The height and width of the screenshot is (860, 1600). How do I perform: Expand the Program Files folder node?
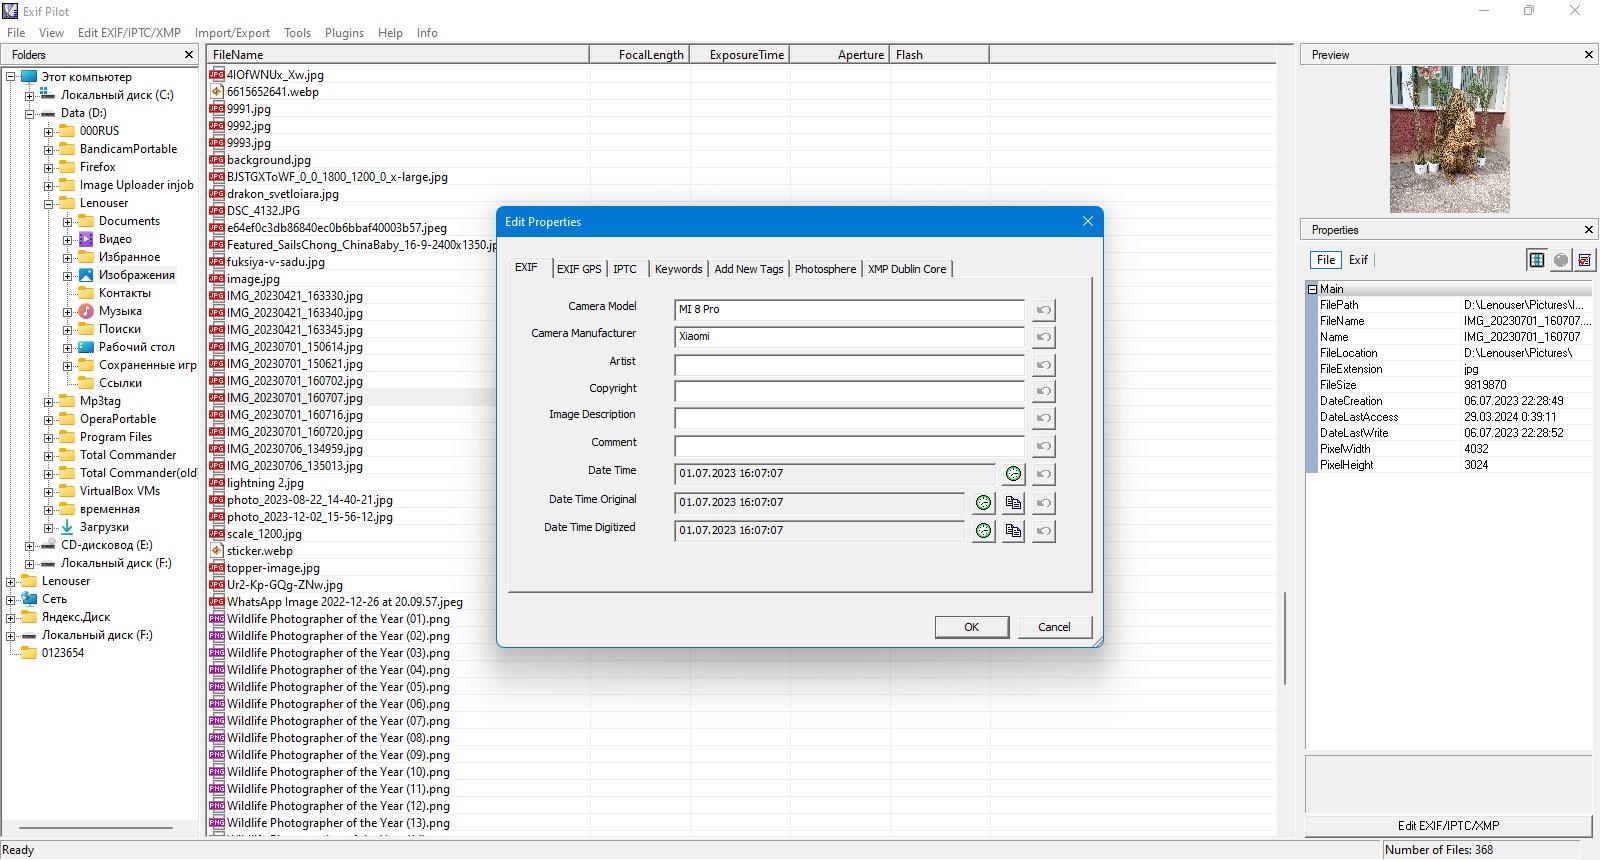48,437
